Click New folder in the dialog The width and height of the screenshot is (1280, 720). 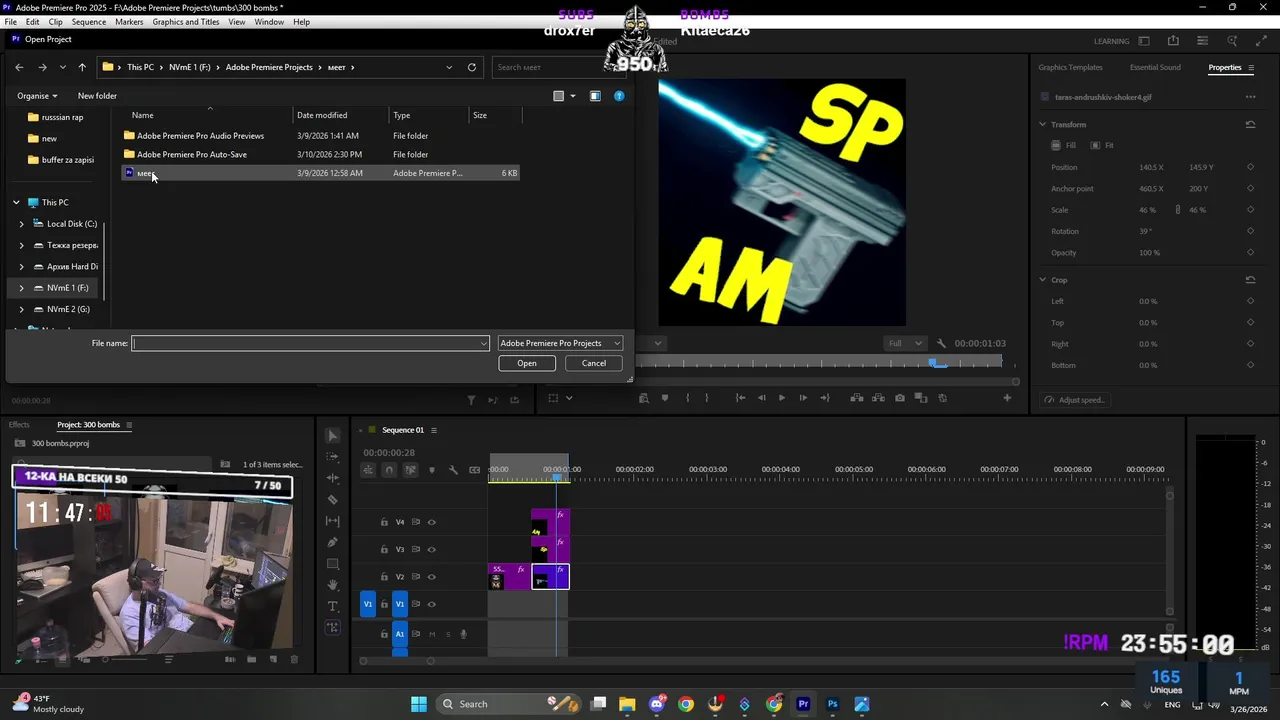[x=97, y=96]
